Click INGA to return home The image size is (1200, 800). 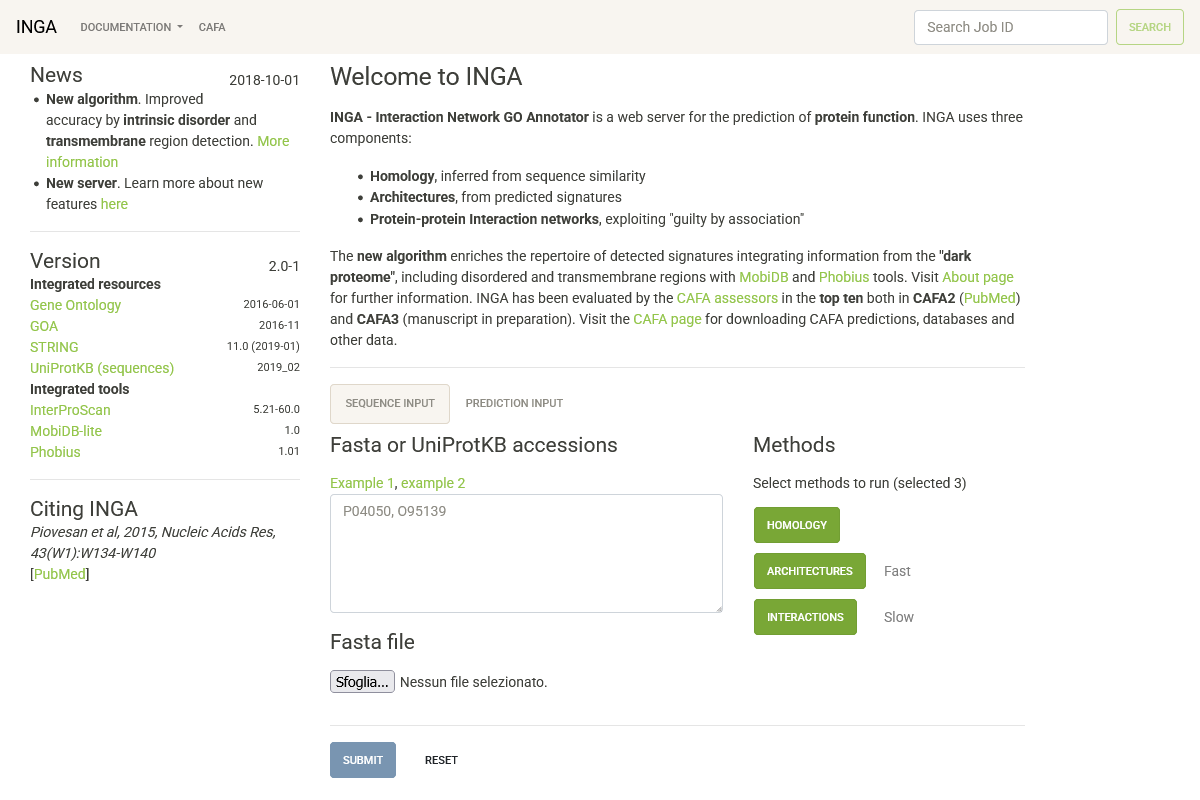[36, 26]
